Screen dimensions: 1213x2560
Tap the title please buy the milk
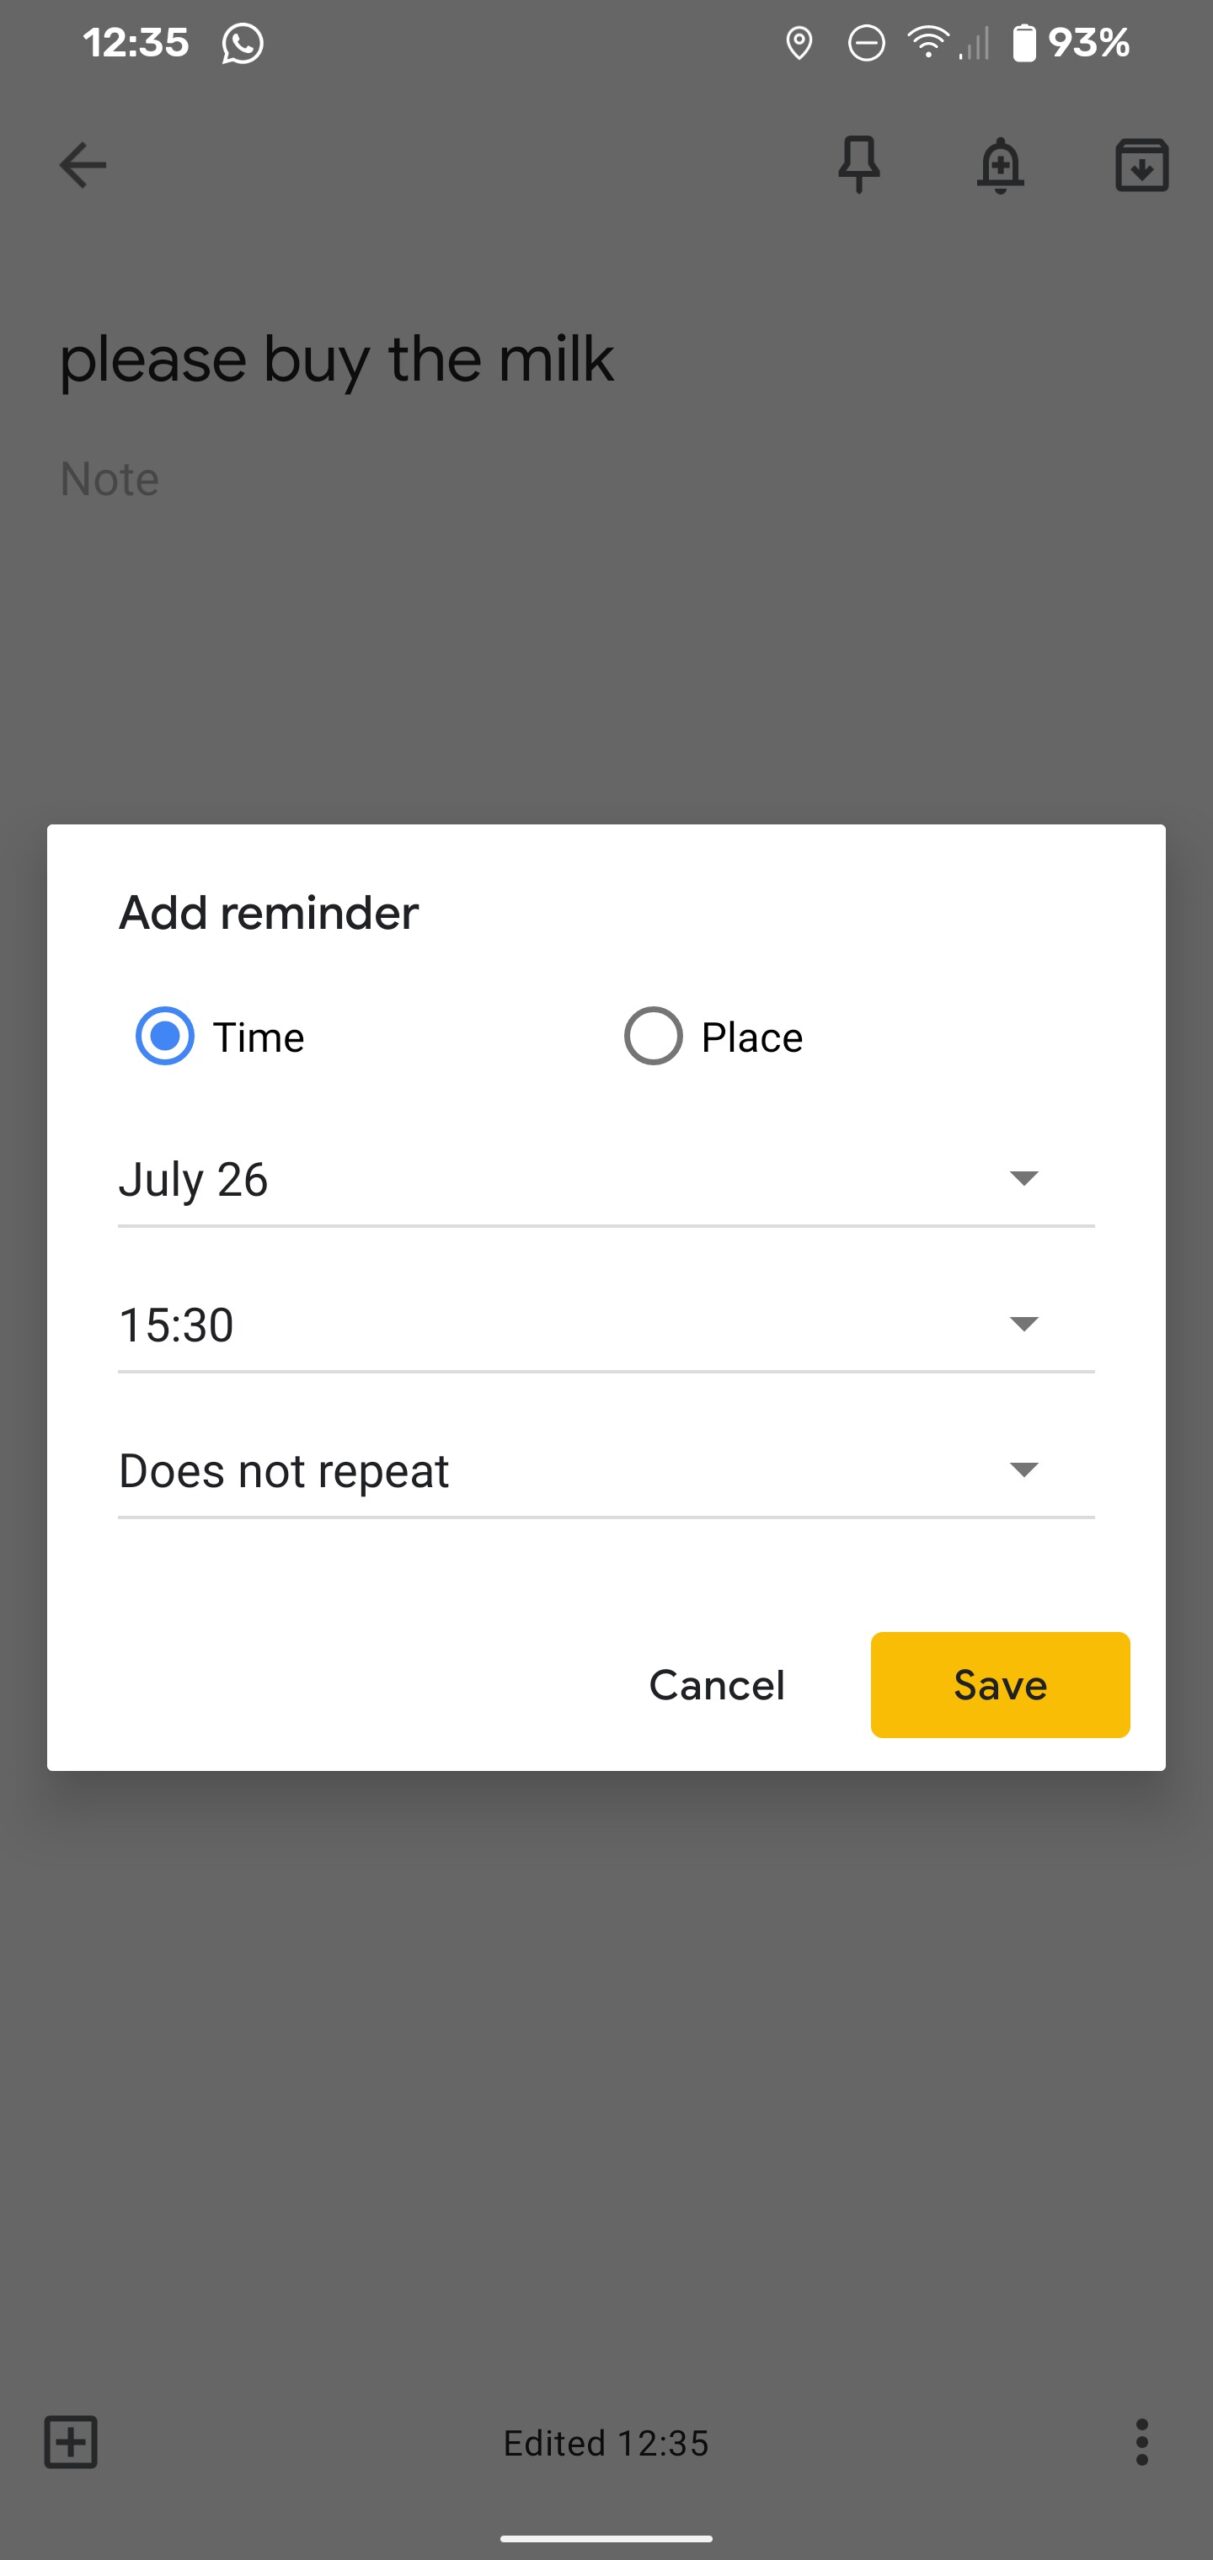tap(337, 360)
